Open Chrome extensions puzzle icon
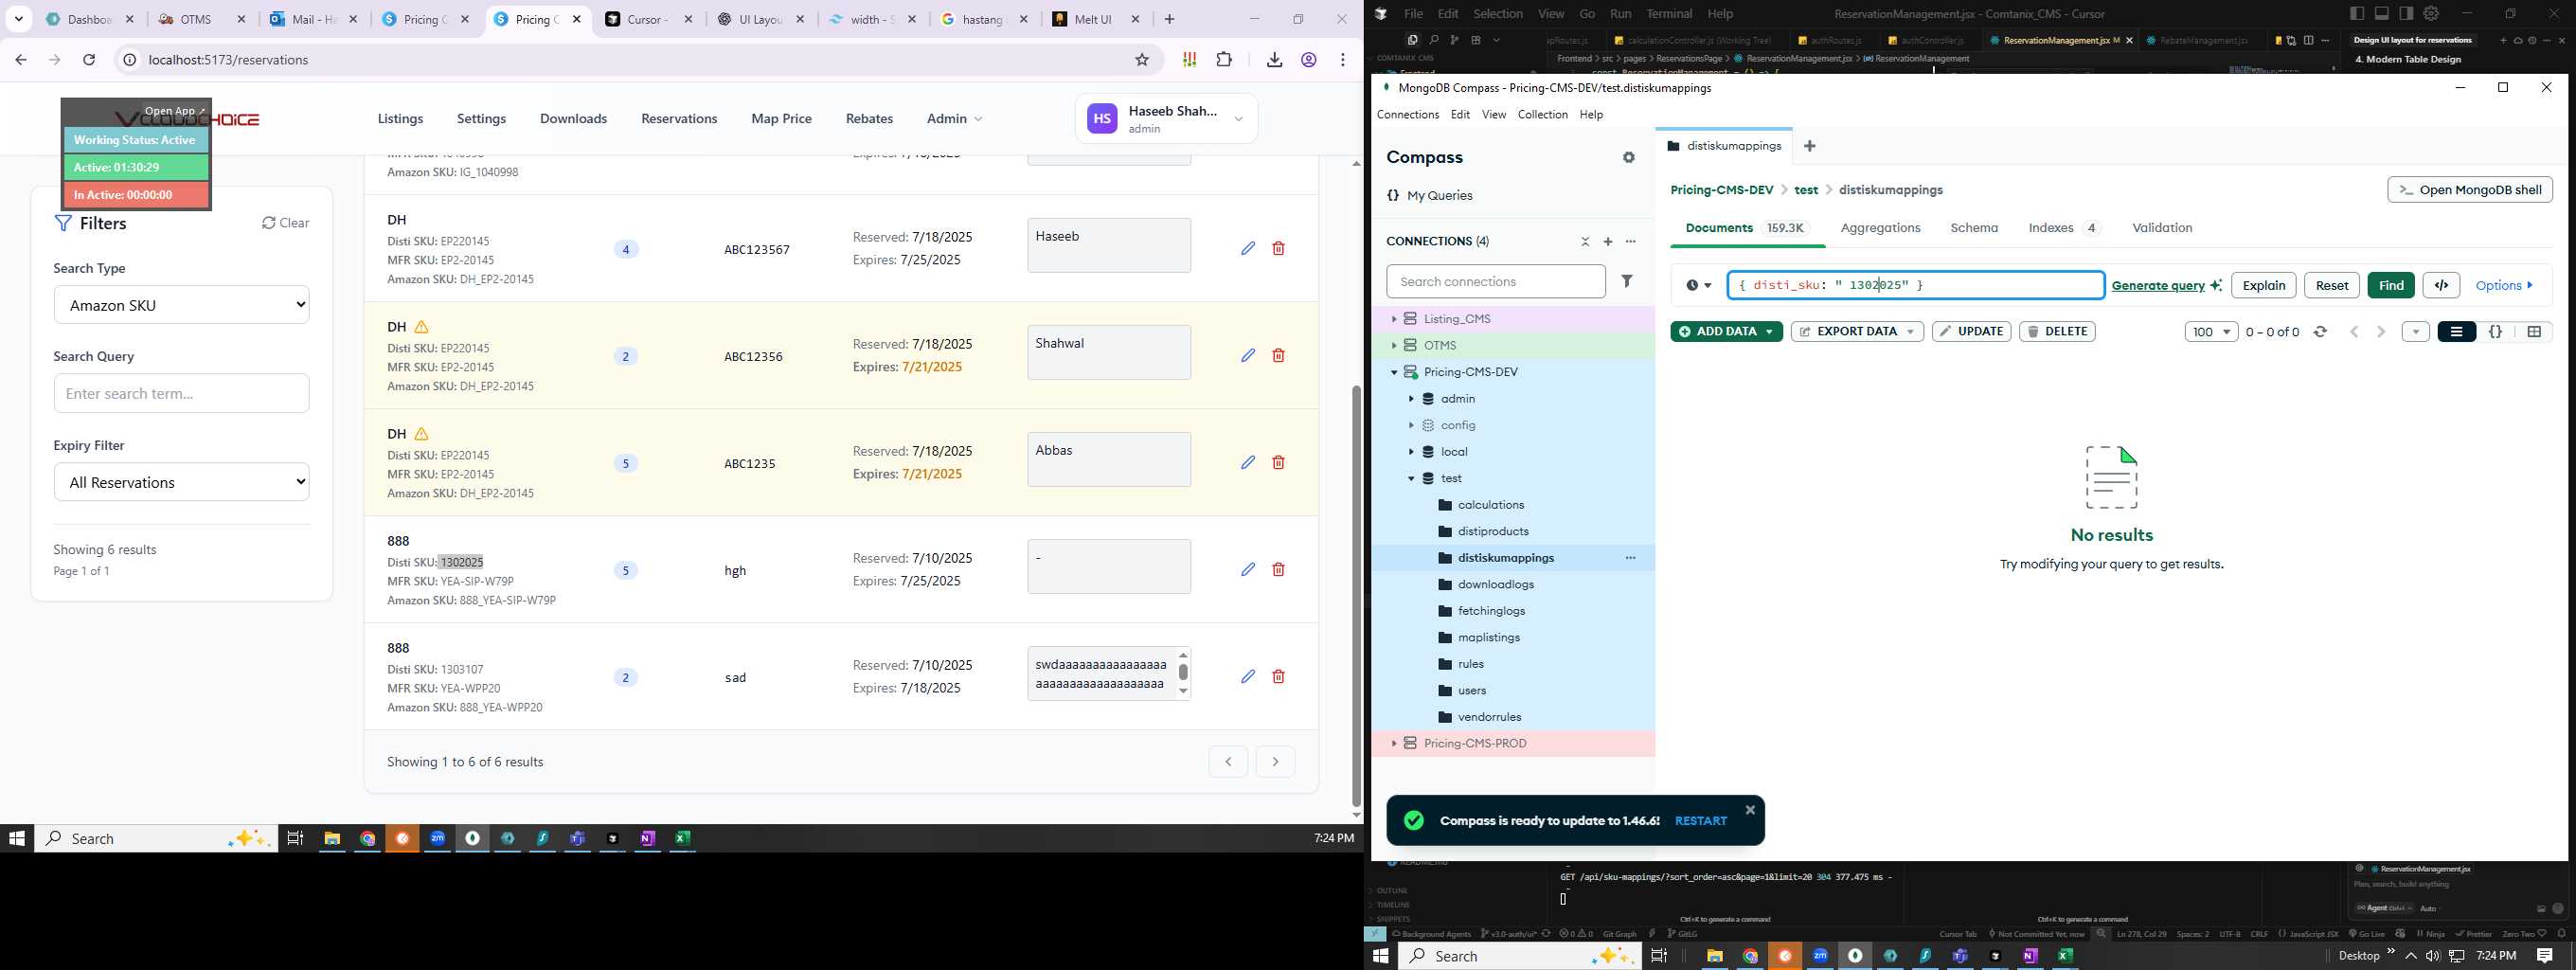 point(1224,60)
